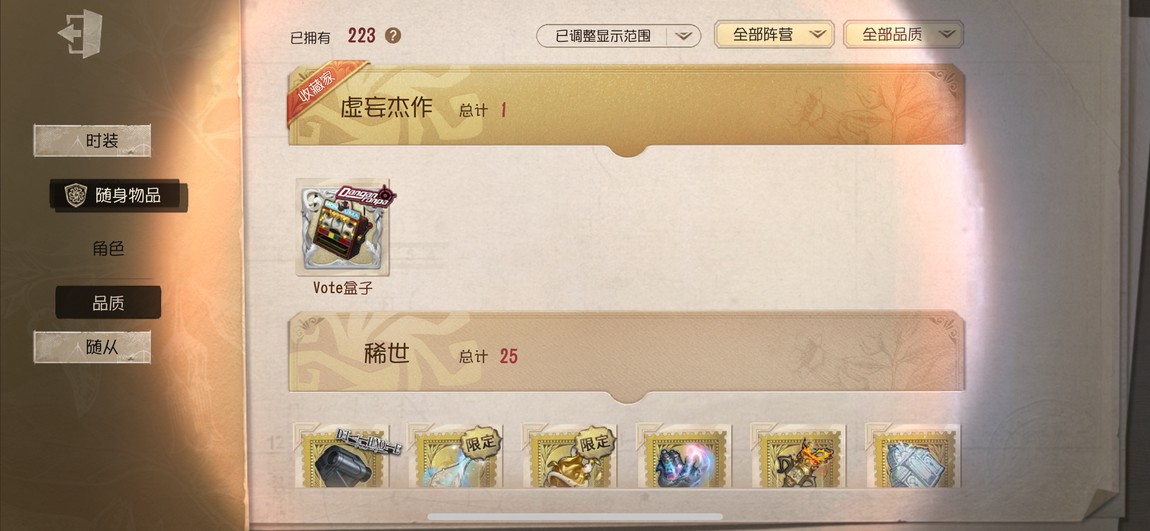Choose the first 限定 accessory icon
1150x531 pixels.
coord(455,455)
